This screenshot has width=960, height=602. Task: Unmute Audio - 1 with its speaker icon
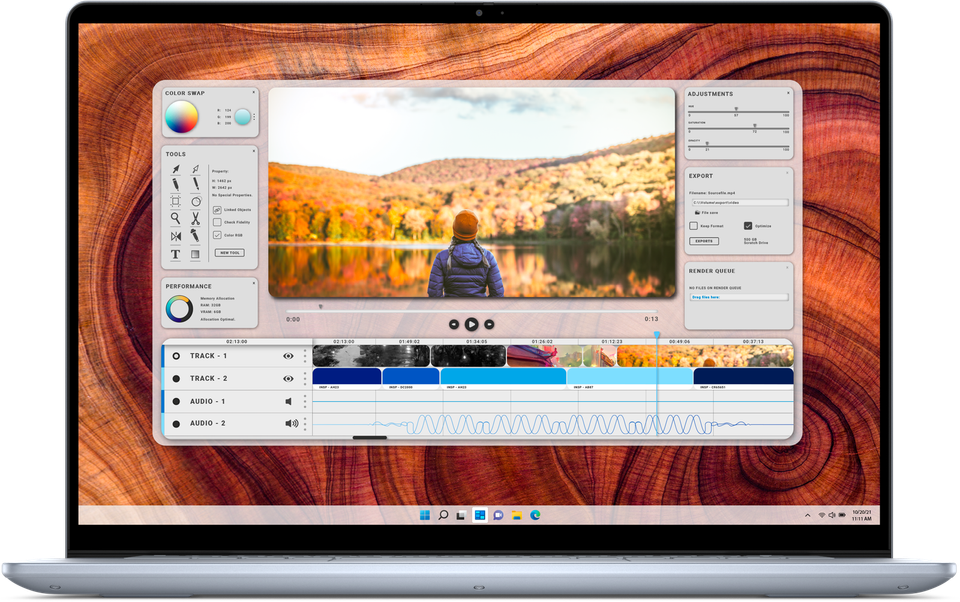coord(288,402)
